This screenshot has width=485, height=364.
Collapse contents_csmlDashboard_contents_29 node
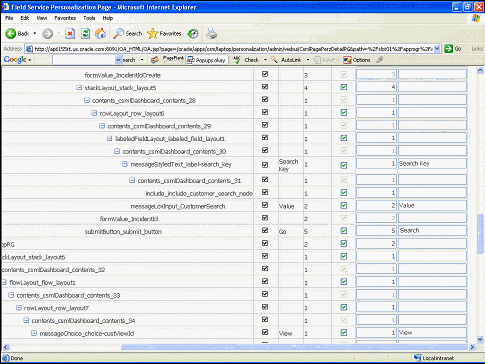(x=102, y=126)
